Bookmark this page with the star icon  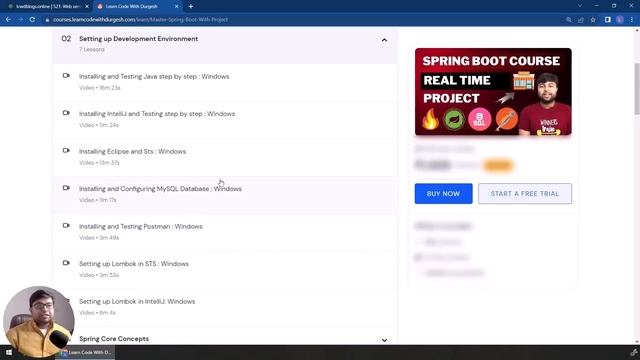(x=593, y=20)
